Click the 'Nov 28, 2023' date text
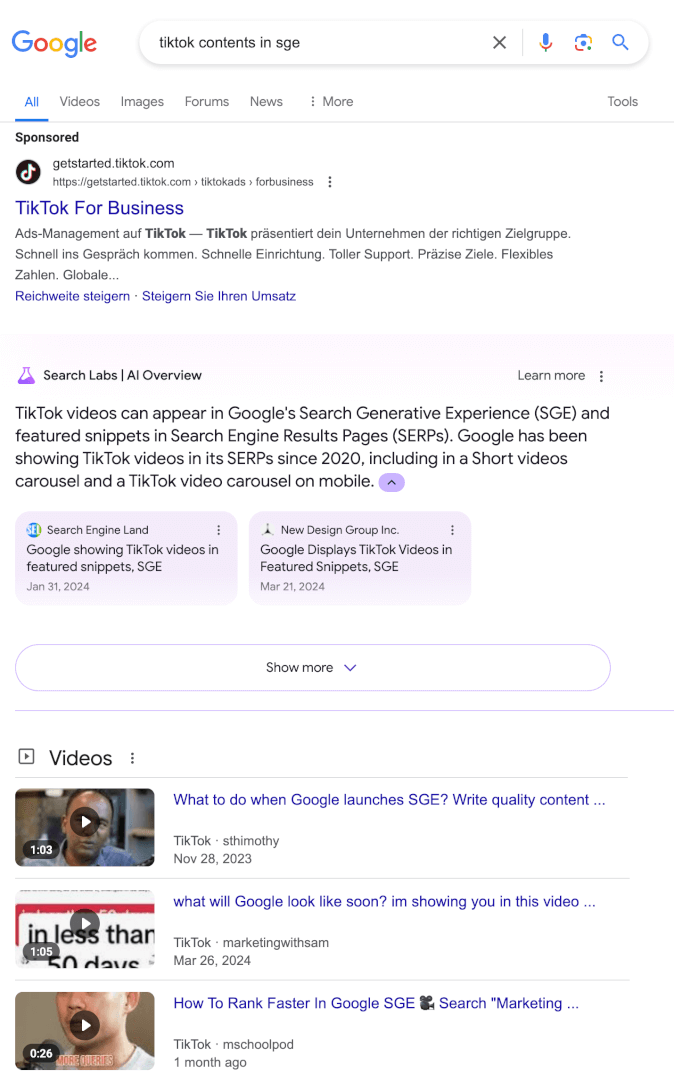 click(213, 859)
